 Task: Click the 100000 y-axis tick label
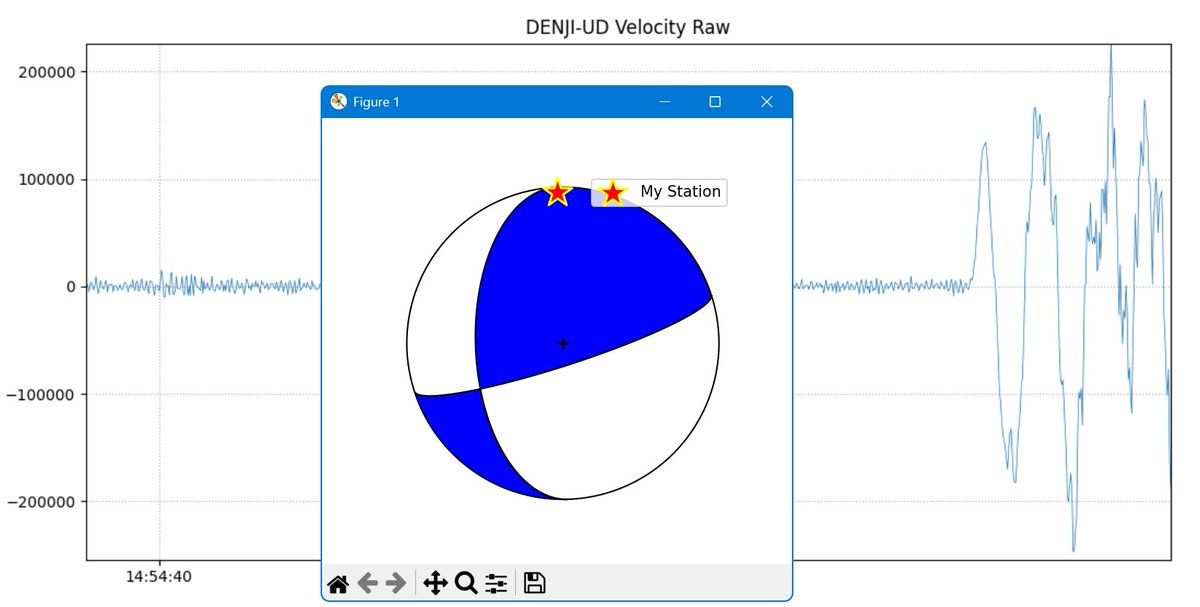coord(46,179)
